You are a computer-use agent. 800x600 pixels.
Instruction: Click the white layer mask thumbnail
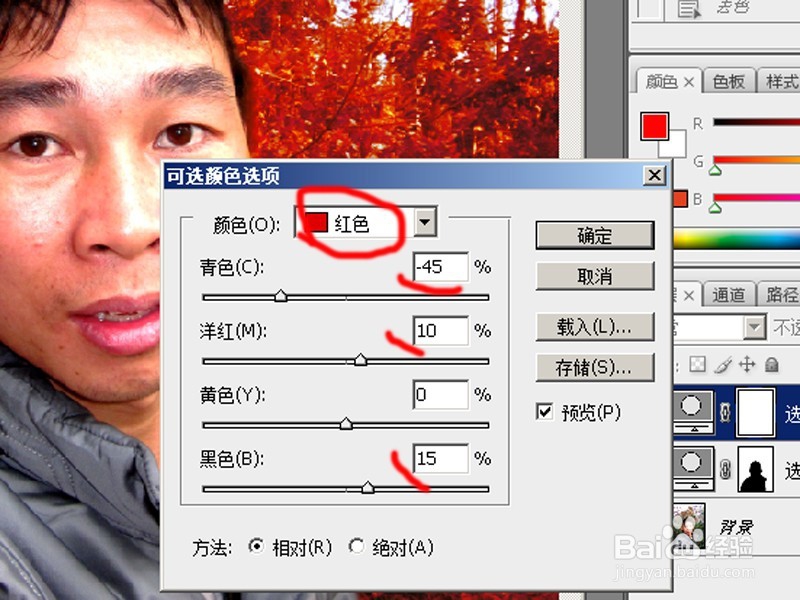pos(754,411)
